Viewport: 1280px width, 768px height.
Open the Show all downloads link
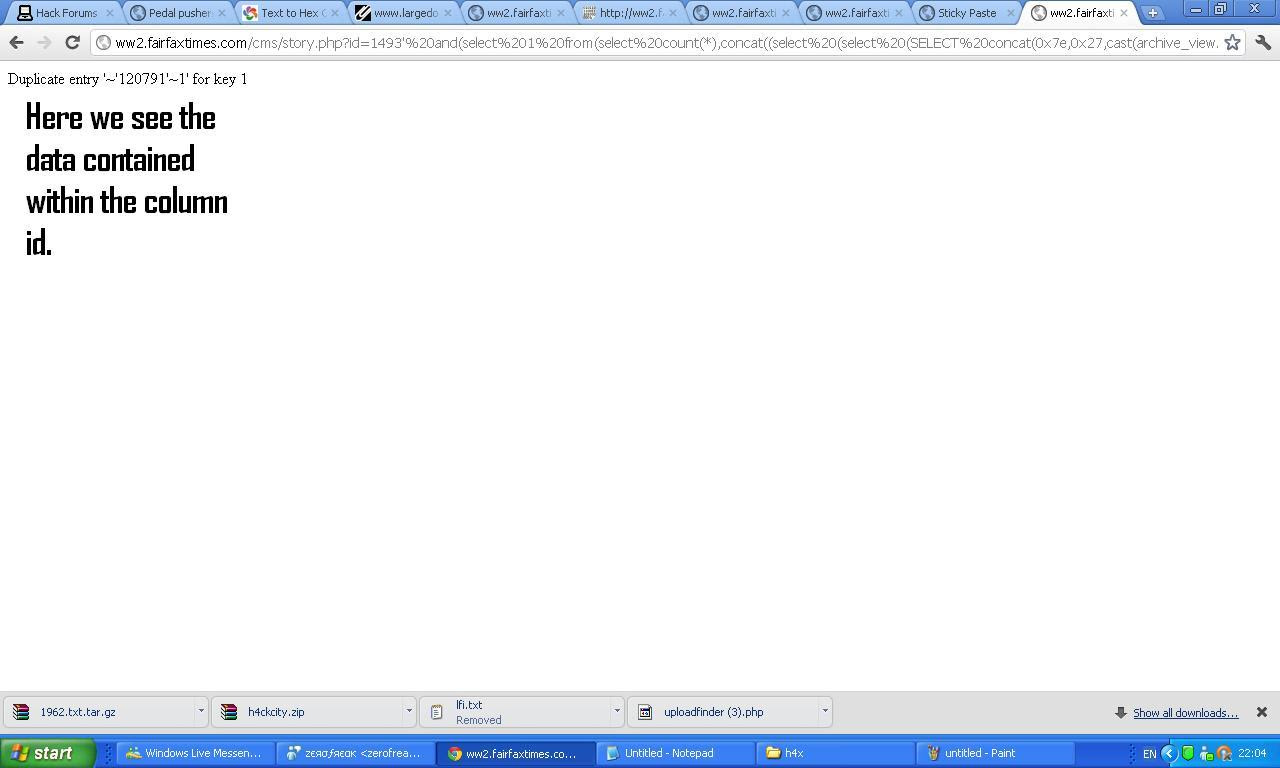click(1185, 713)
